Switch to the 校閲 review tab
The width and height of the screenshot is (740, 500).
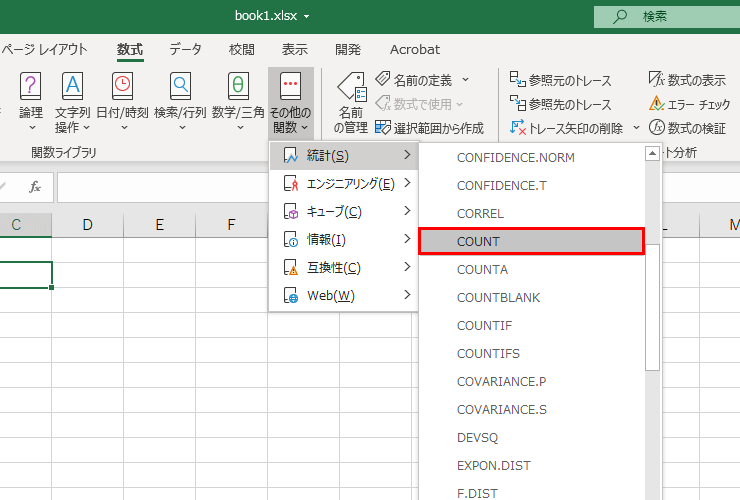[242, 49]
